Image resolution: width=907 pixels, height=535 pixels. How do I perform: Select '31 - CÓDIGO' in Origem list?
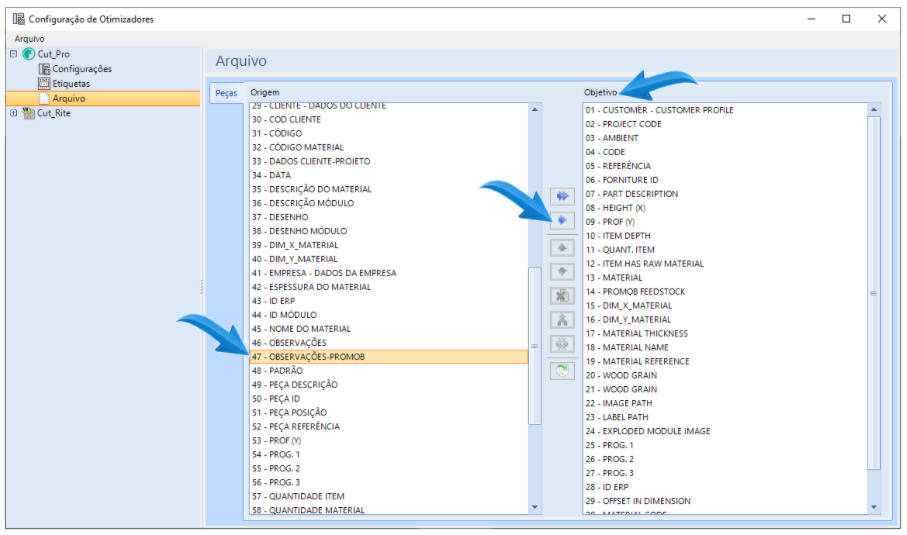(389, 133)
